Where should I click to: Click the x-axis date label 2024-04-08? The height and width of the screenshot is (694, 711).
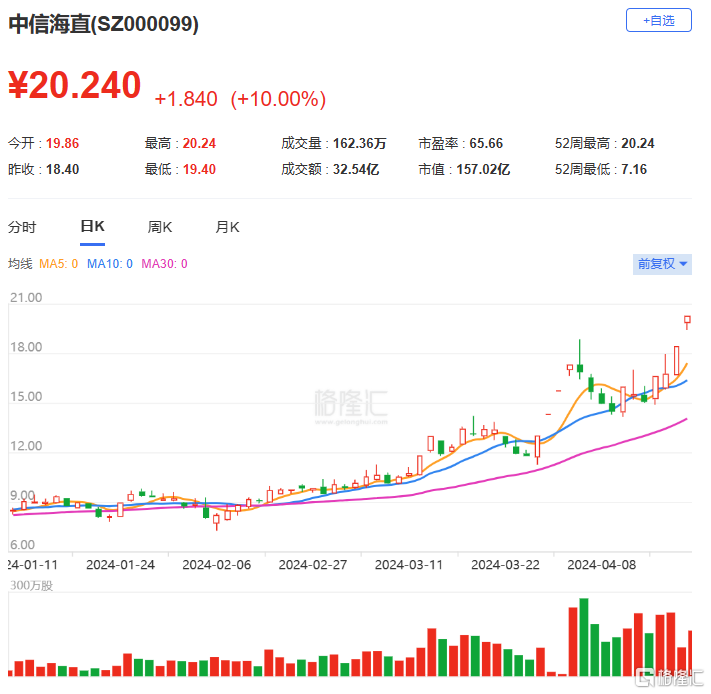(602, 565)
